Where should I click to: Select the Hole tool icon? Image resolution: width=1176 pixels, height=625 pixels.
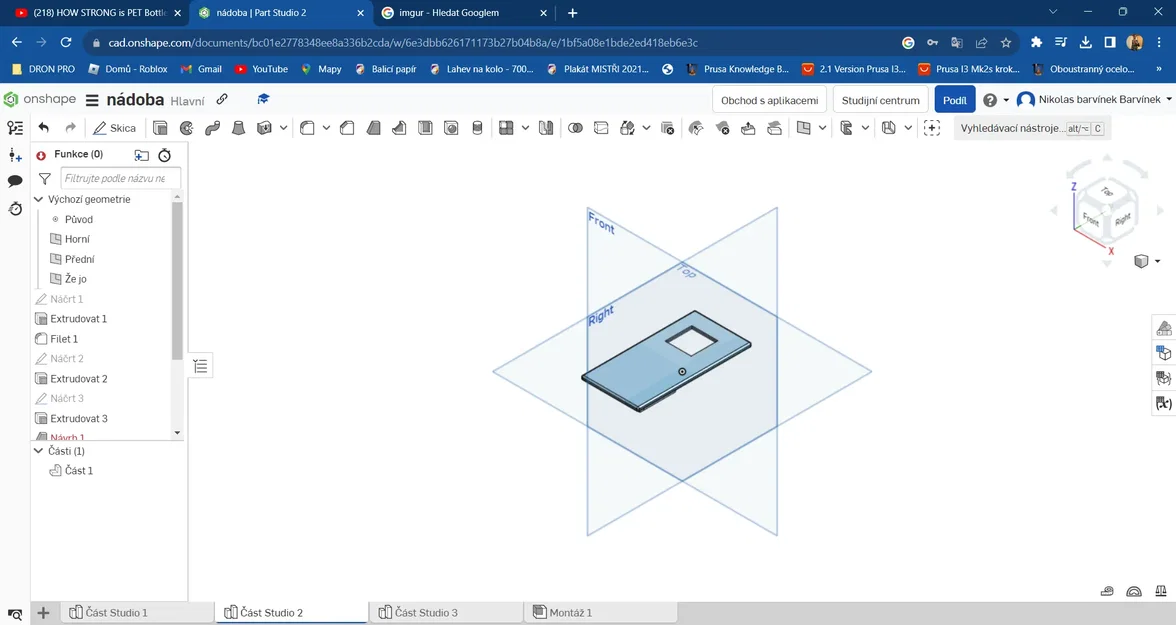451,128
